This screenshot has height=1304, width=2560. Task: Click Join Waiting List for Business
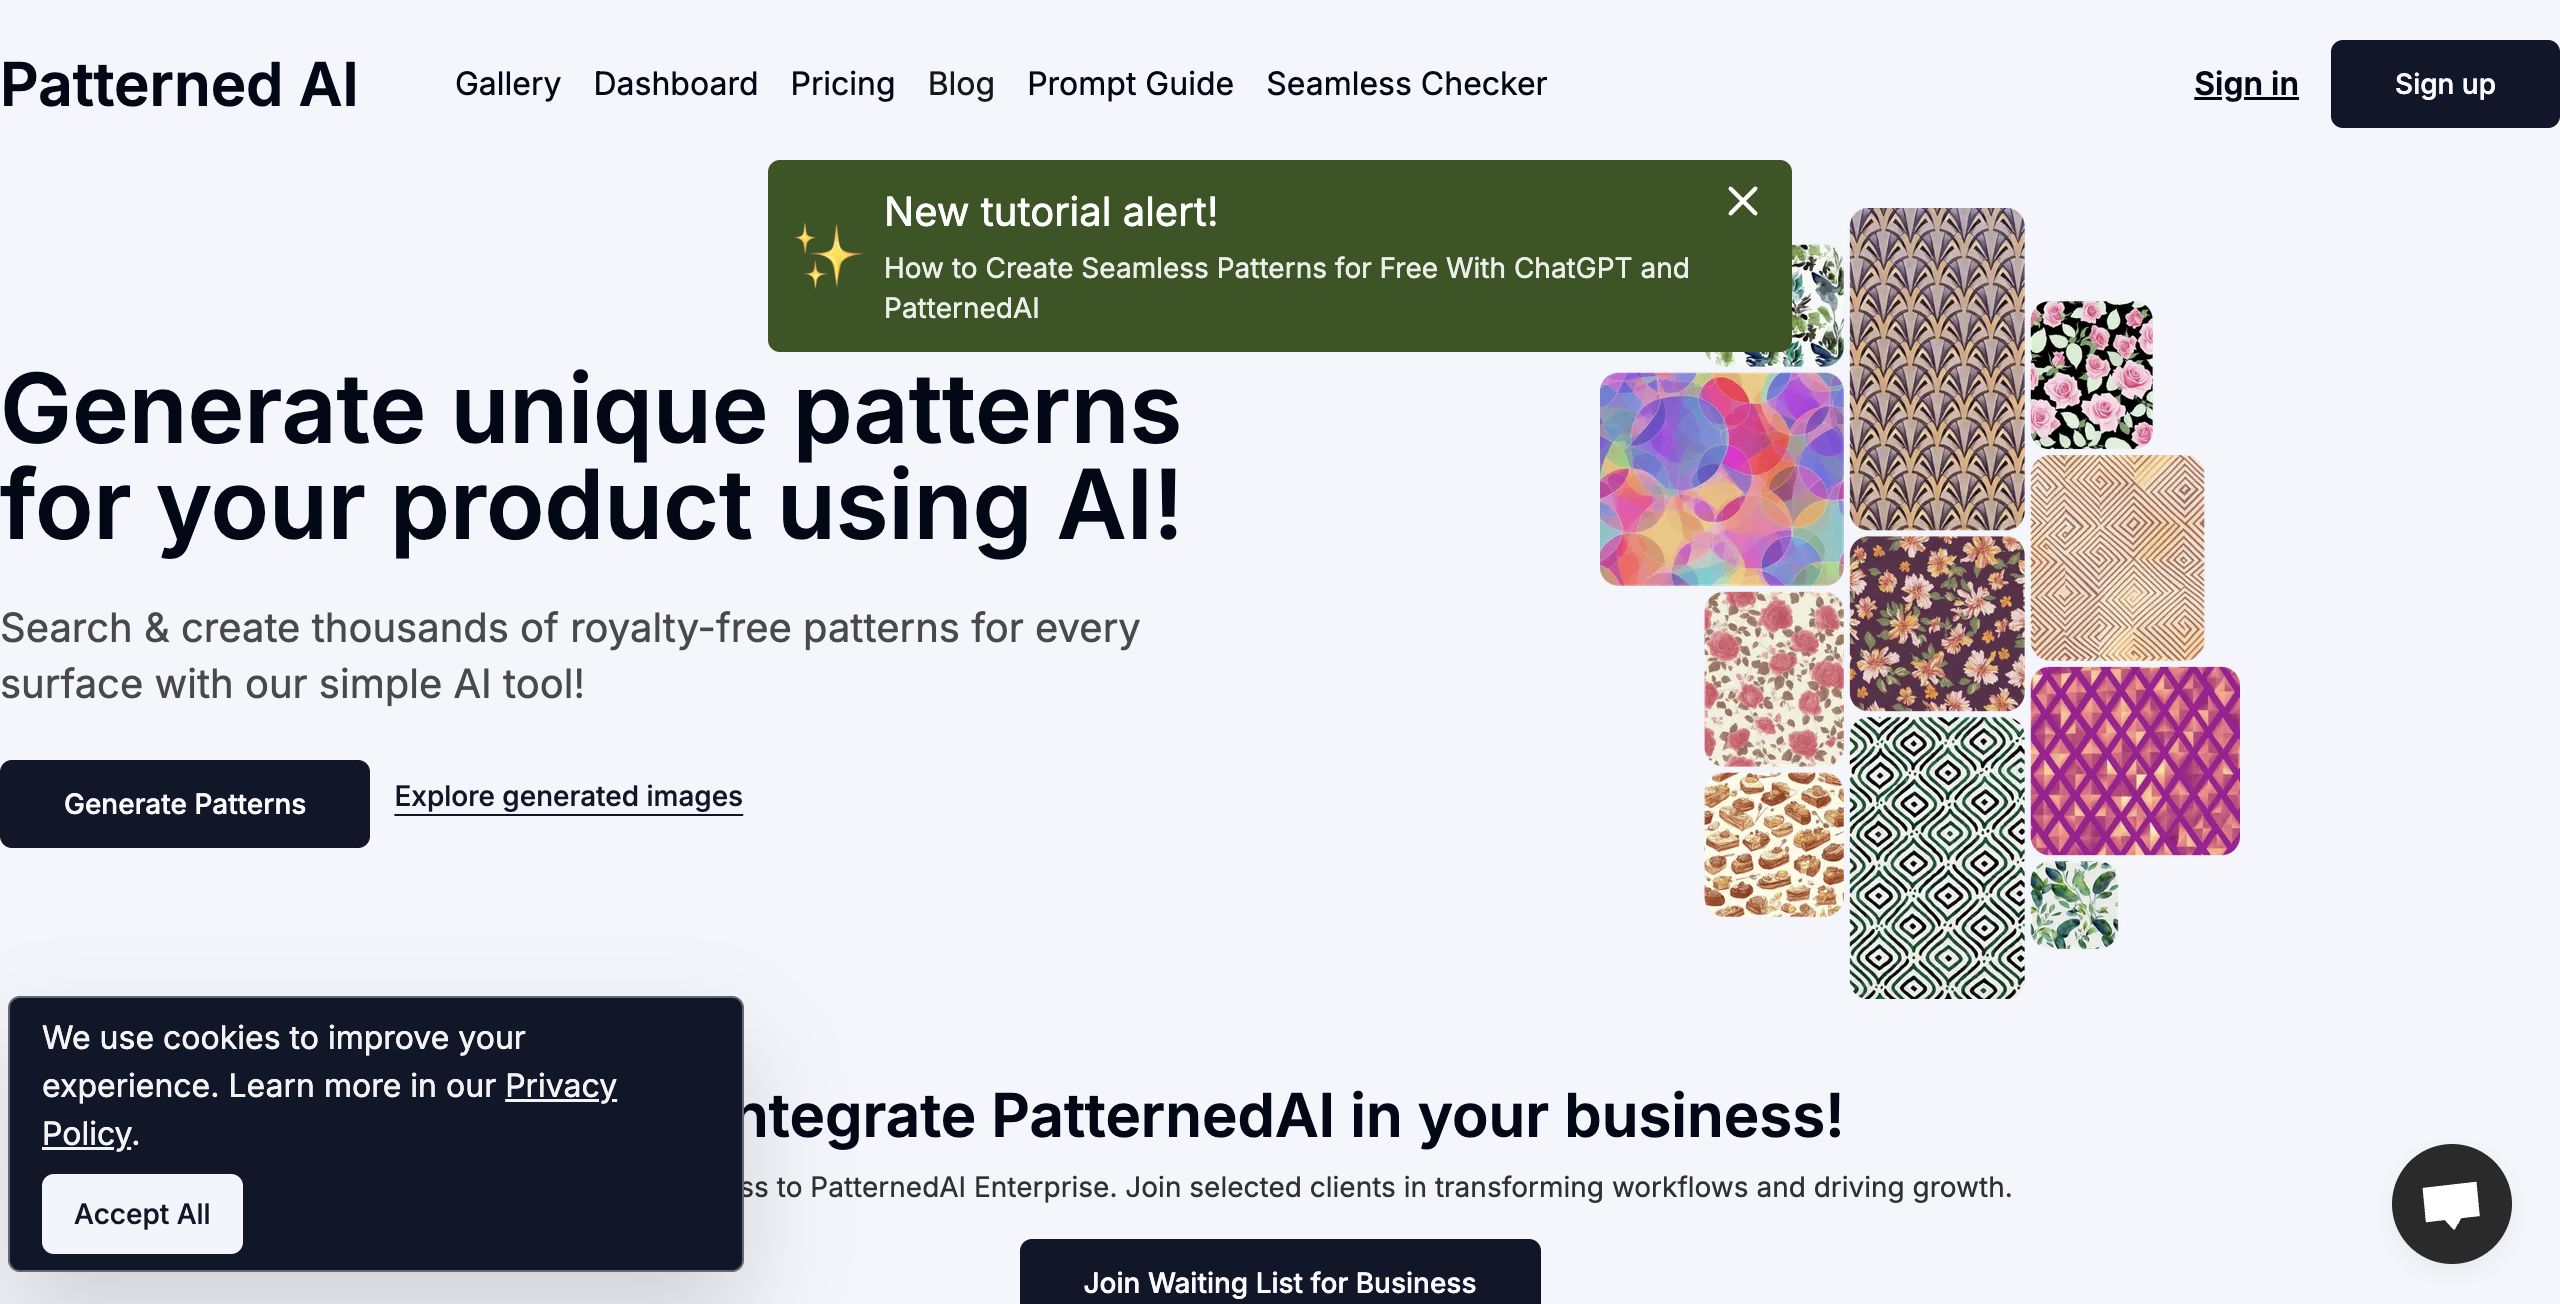tap(1279, 1280)
